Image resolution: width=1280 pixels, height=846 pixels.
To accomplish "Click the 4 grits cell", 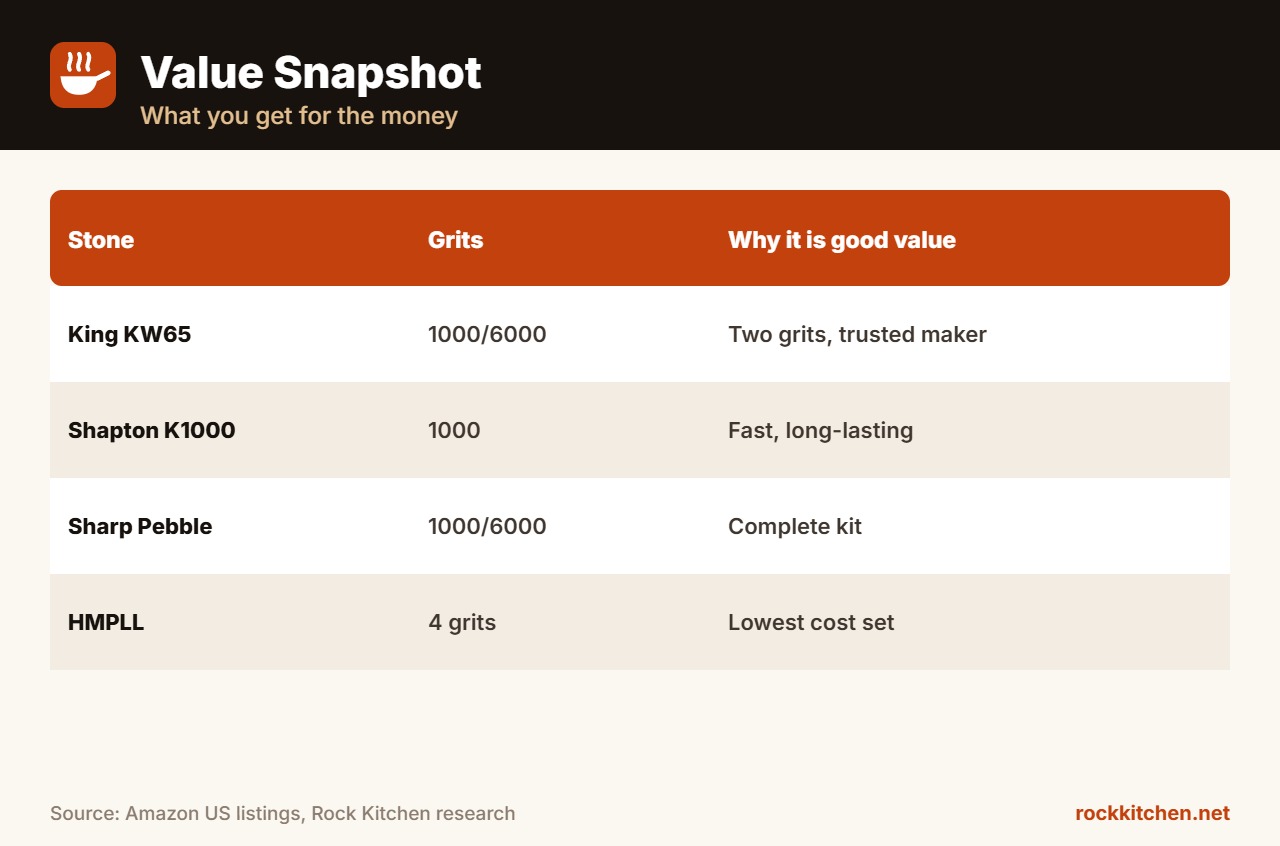I will pyautogui.click(x=462, y=622).
